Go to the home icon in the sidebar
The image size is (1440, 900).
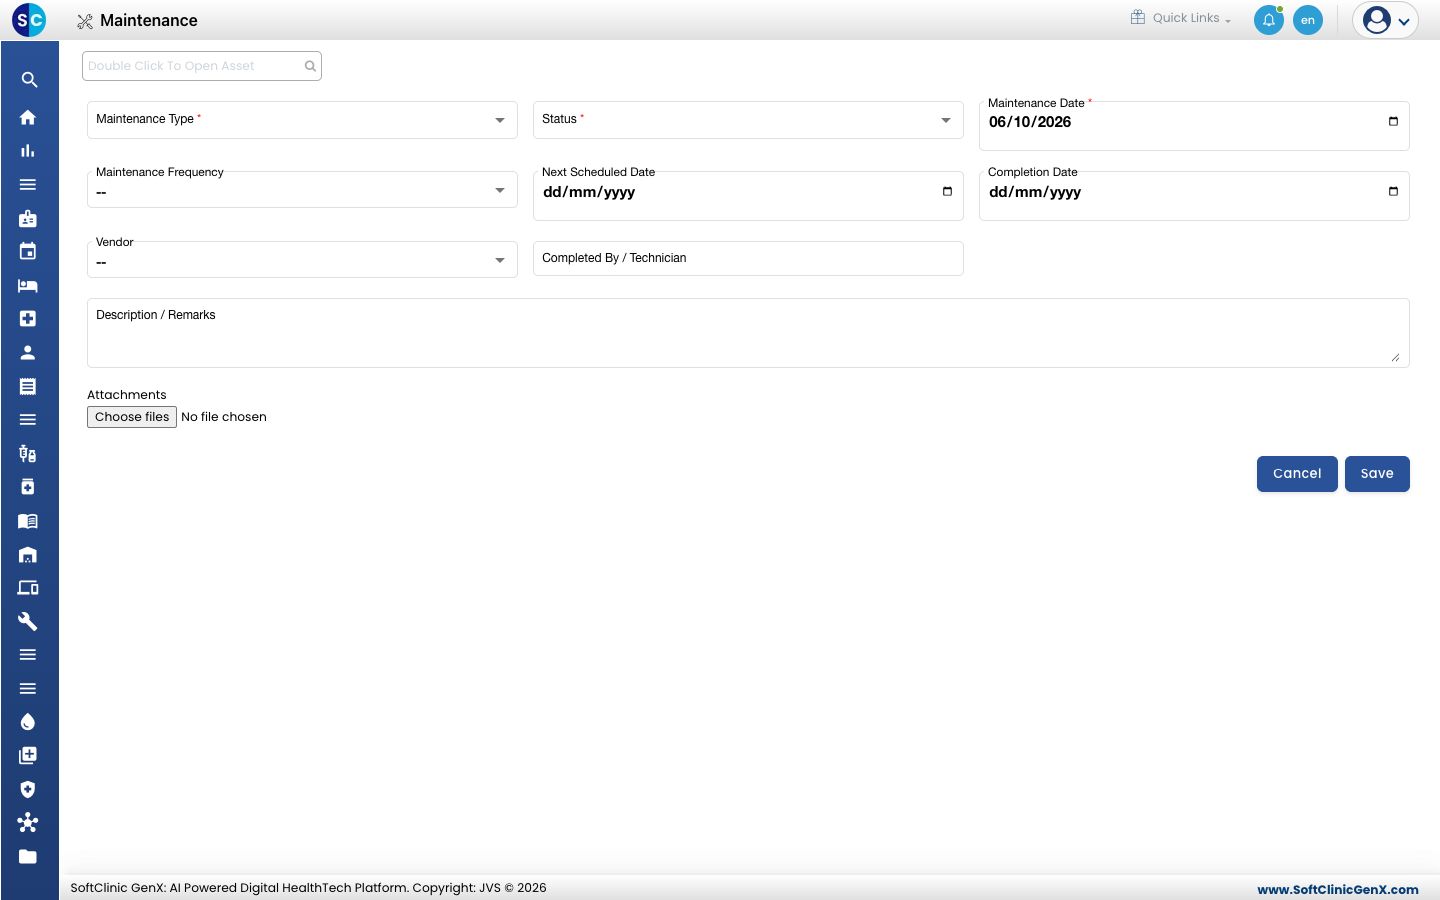point(28,117)
